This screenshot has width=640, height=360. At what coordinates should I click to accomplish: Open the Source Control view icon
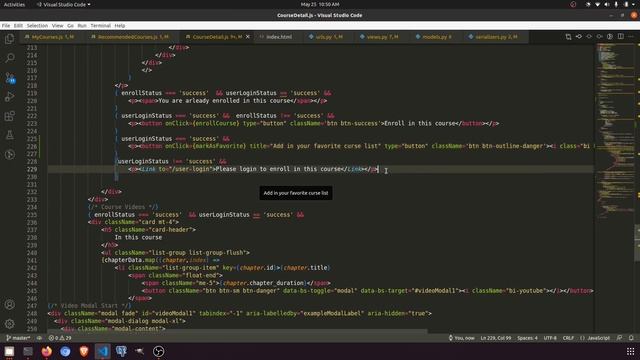pos(10,78)
